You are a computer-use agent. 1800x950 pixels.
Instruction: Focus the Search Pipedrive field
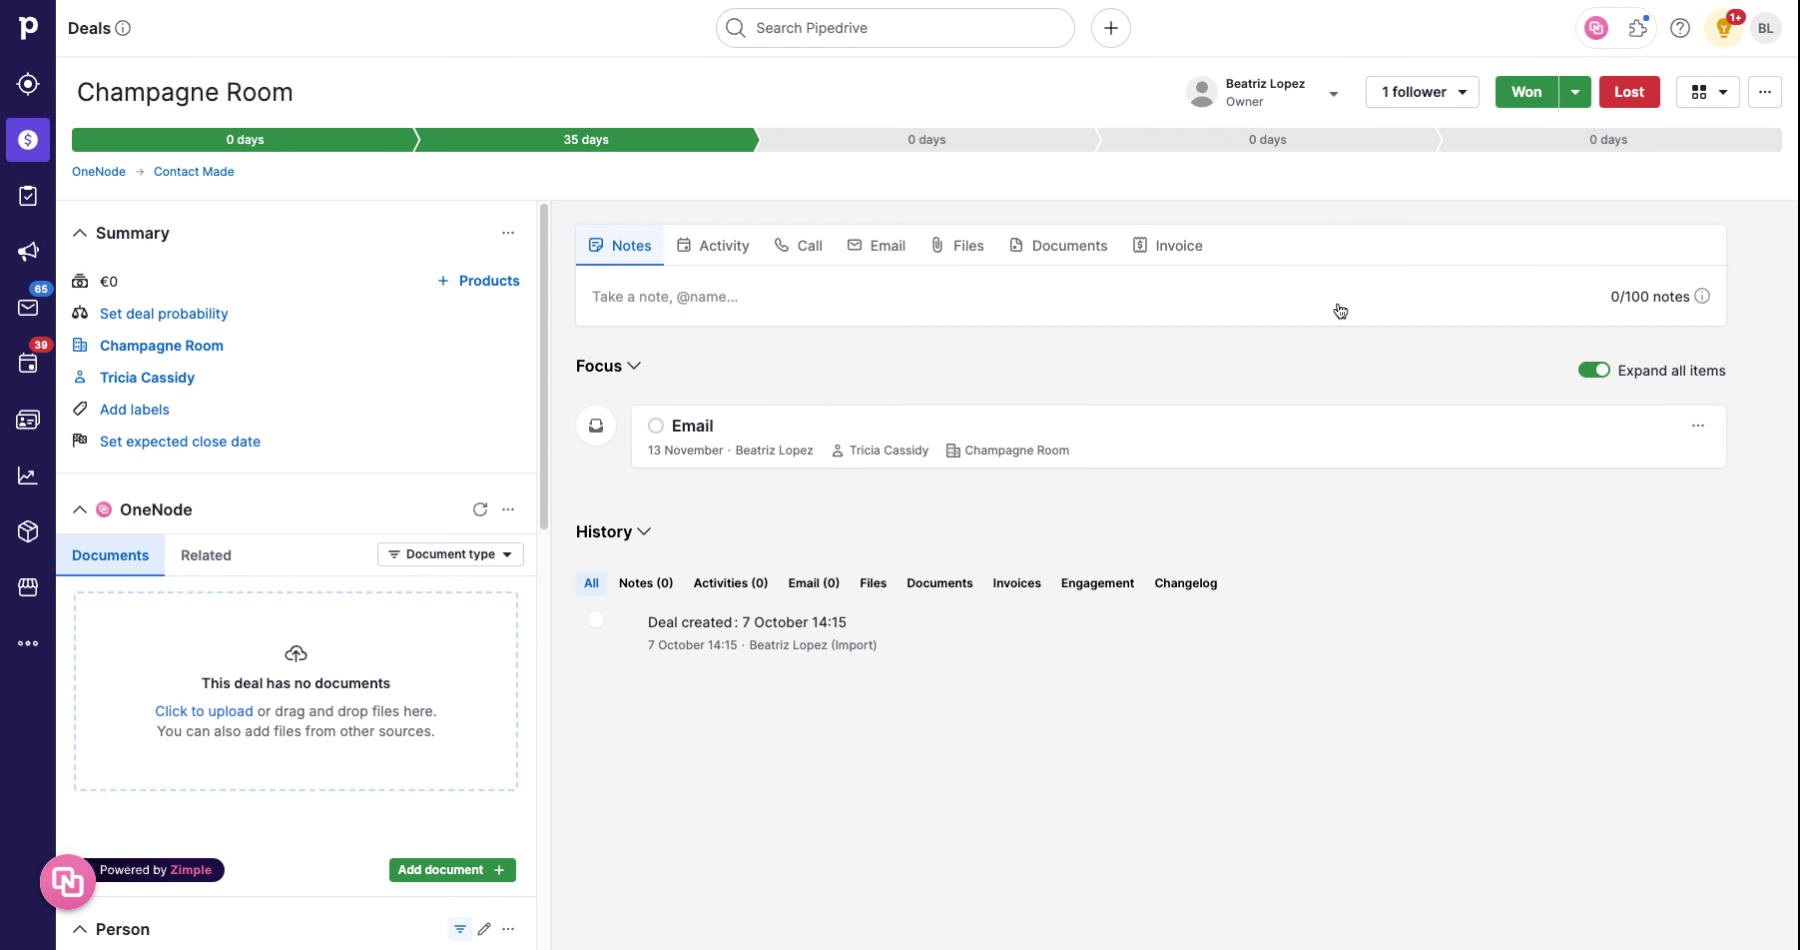tap(895, 28)
